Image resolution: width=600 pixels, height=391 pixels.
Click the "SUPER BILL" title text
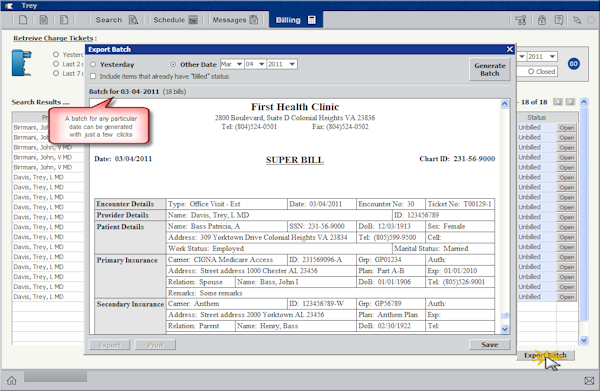(295, 160)
